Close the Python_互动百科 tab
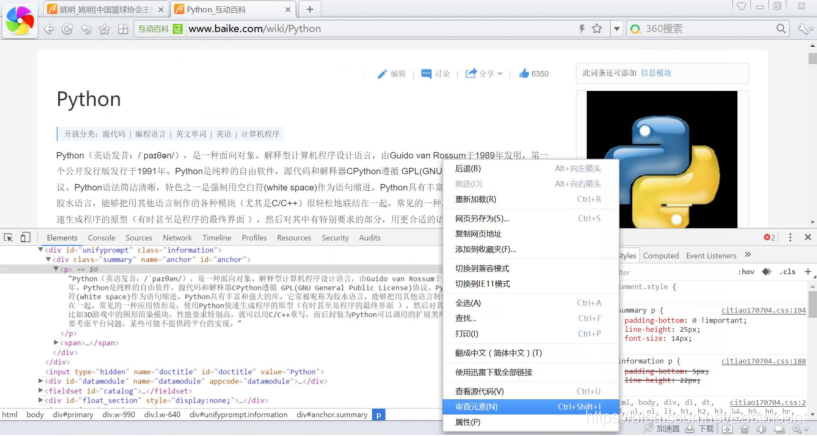 [x=288, y=10]
